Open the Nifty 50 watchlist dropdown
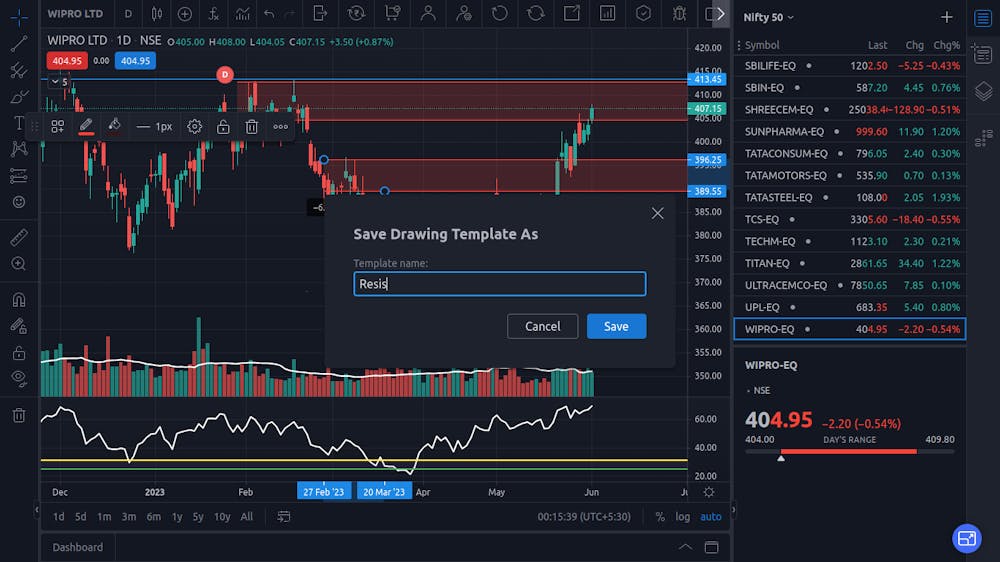Image resolution: width=1000 pixels, height=562 pixels. [x=768, y=17]
